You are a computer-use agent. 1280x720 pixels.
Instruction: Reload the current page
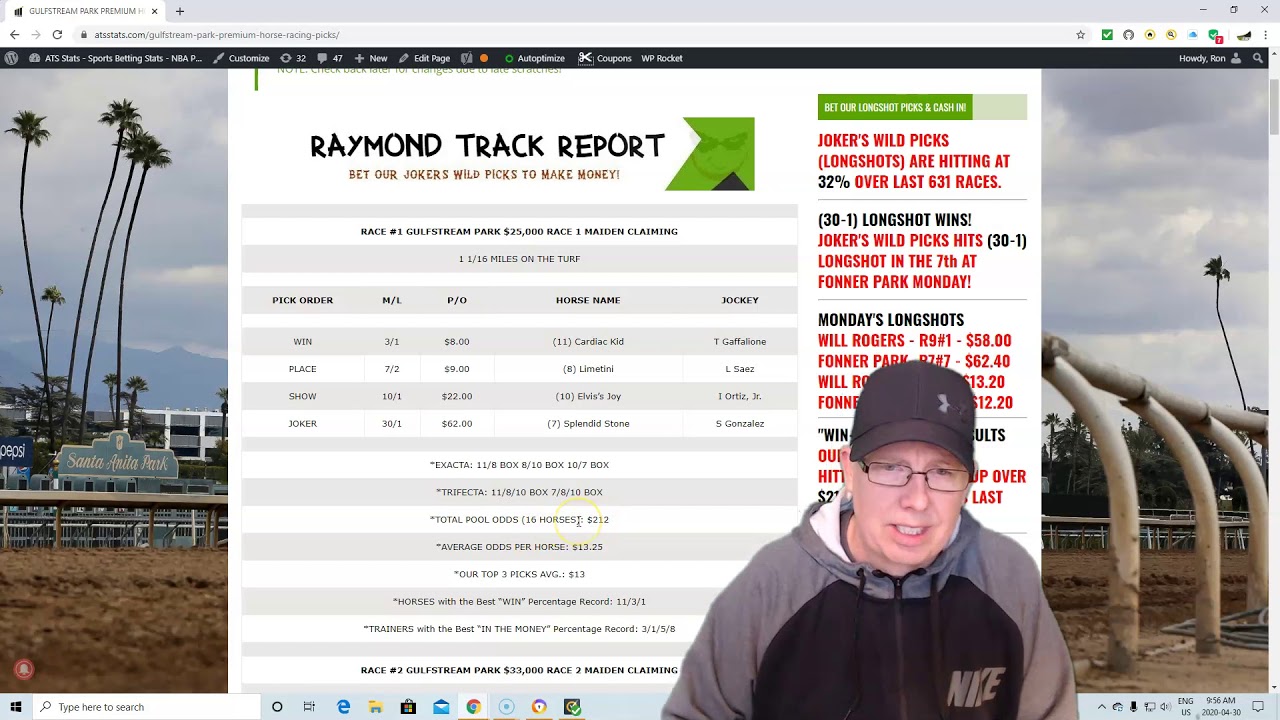57,34
